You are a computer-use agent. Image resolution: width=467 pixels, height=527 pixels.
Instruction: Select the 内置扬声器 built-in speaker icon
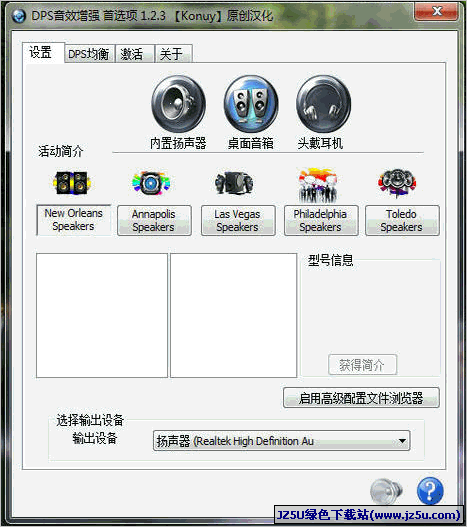pos(178,104)
